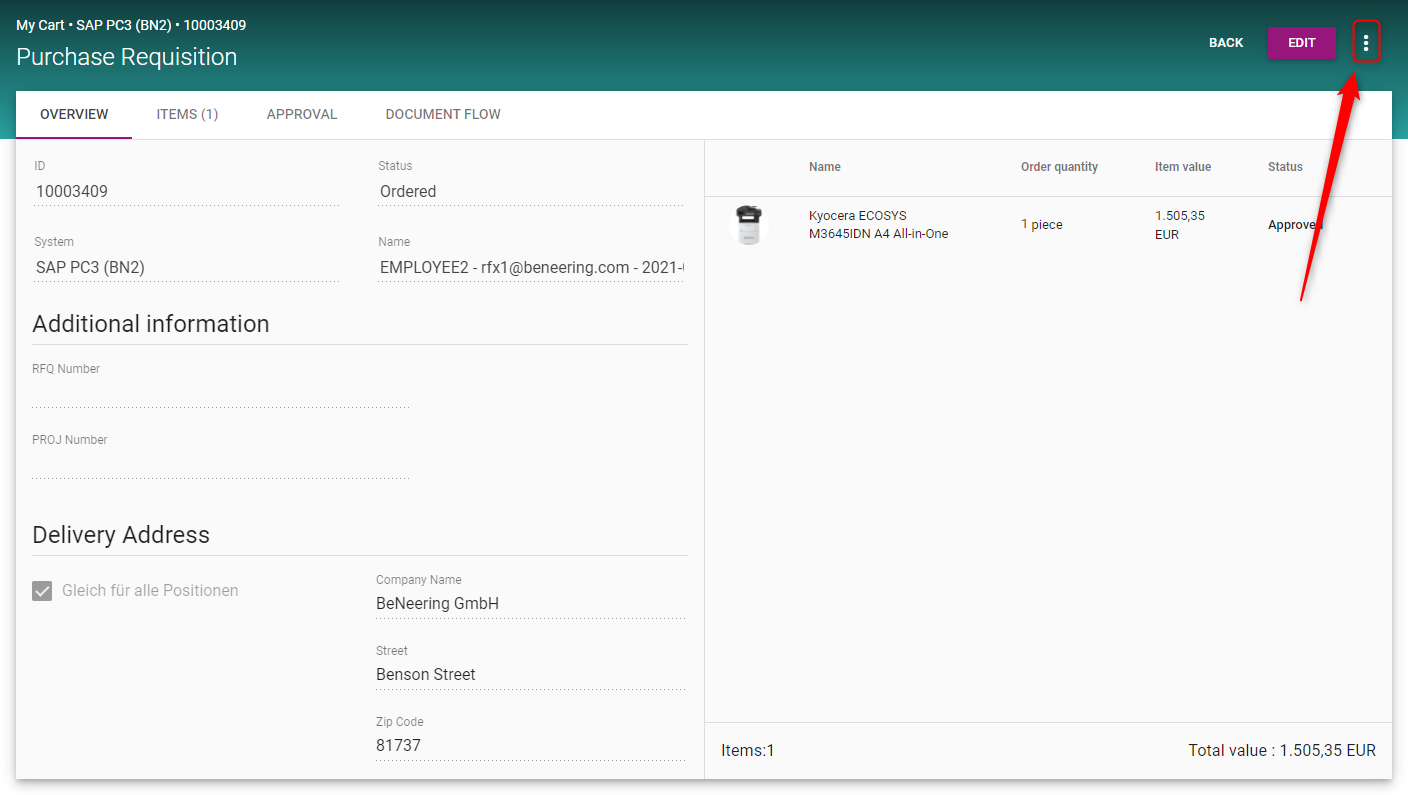
Task: Click the System field SAP PC3 (BN2)
Action: coord(185,268)
